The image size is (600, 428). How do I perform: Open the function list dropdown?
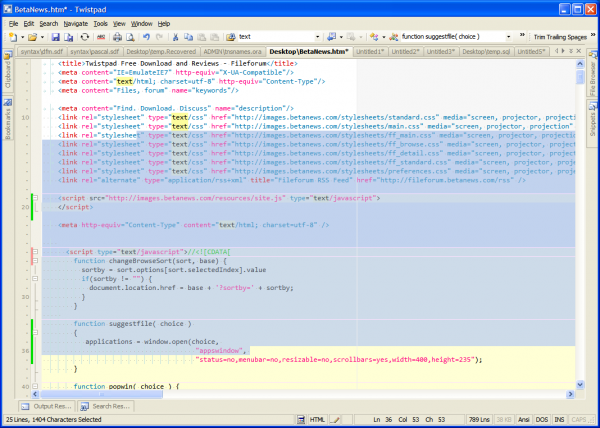(508, 36)
